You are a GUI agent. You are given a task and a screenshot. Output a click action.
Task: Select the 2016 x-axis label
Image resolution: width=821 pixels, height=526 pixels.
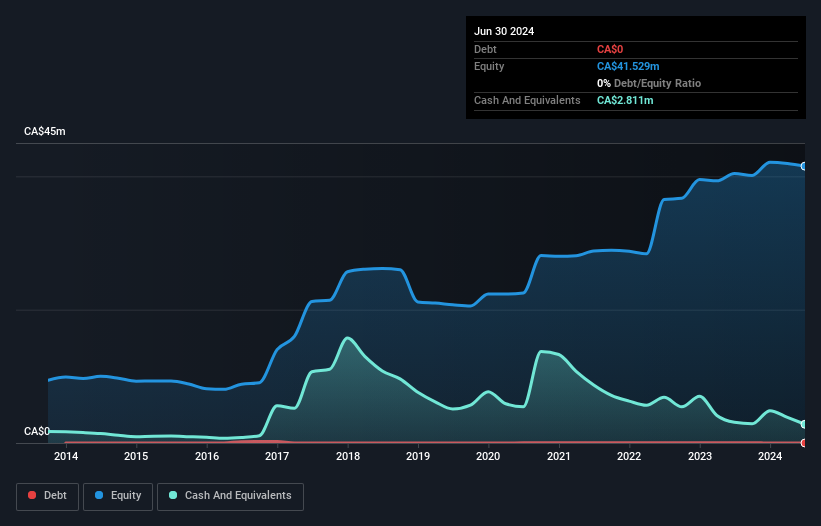click(207, 456)
